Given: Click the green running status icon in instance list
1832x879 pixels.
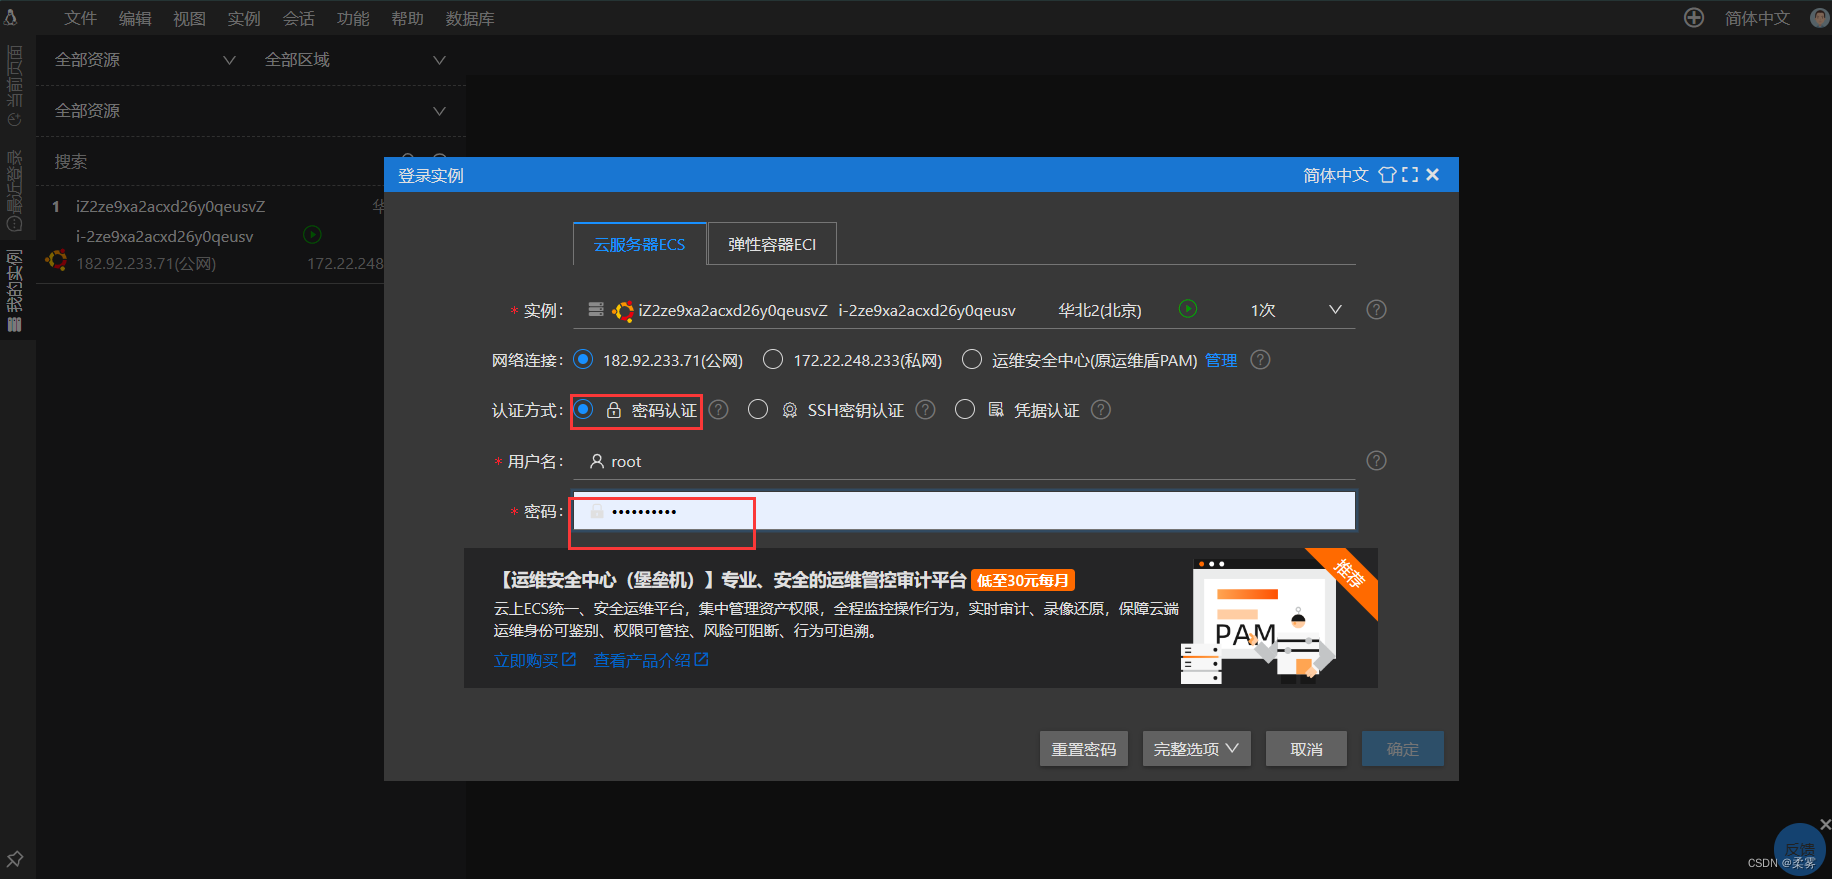Looking at the screenshot, I should tap(312, 235).
